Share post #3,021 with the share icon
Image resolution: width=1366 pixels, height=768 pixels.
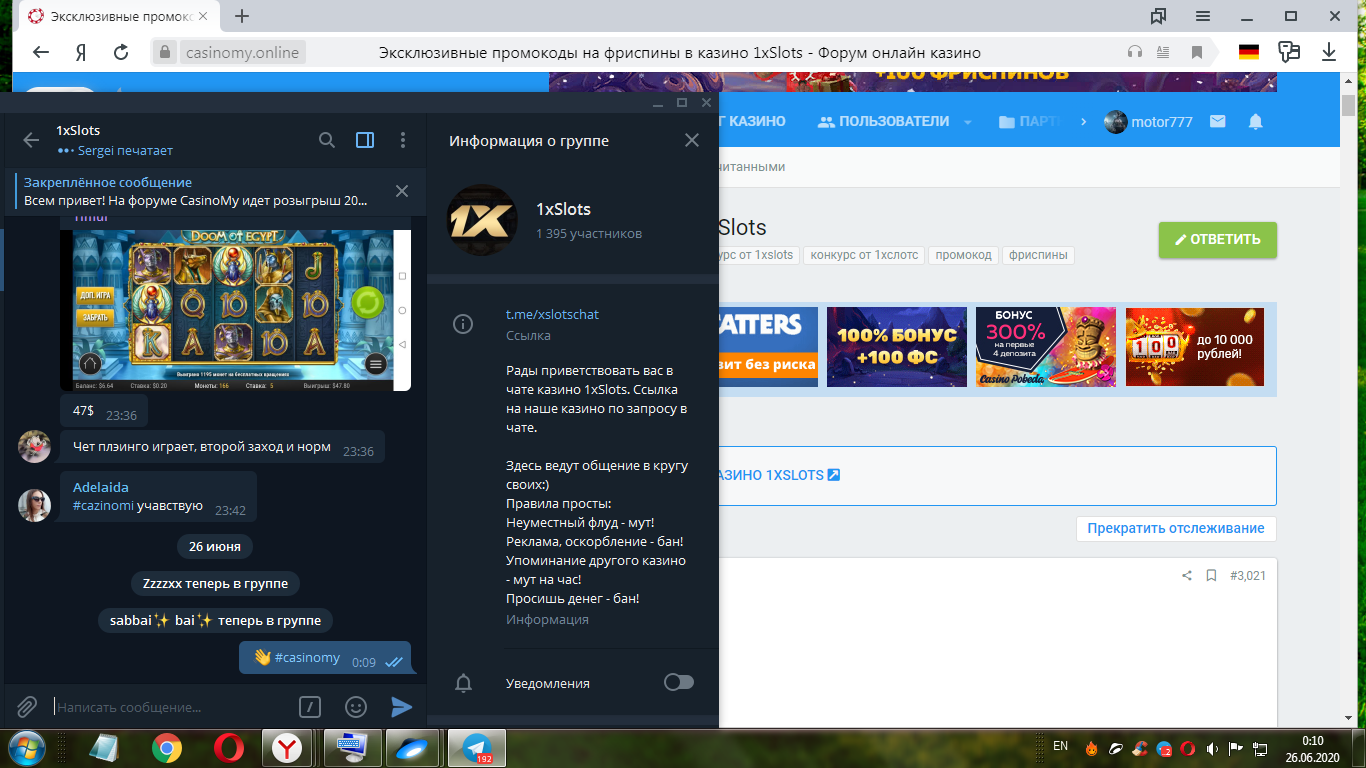pos(1187,575)
